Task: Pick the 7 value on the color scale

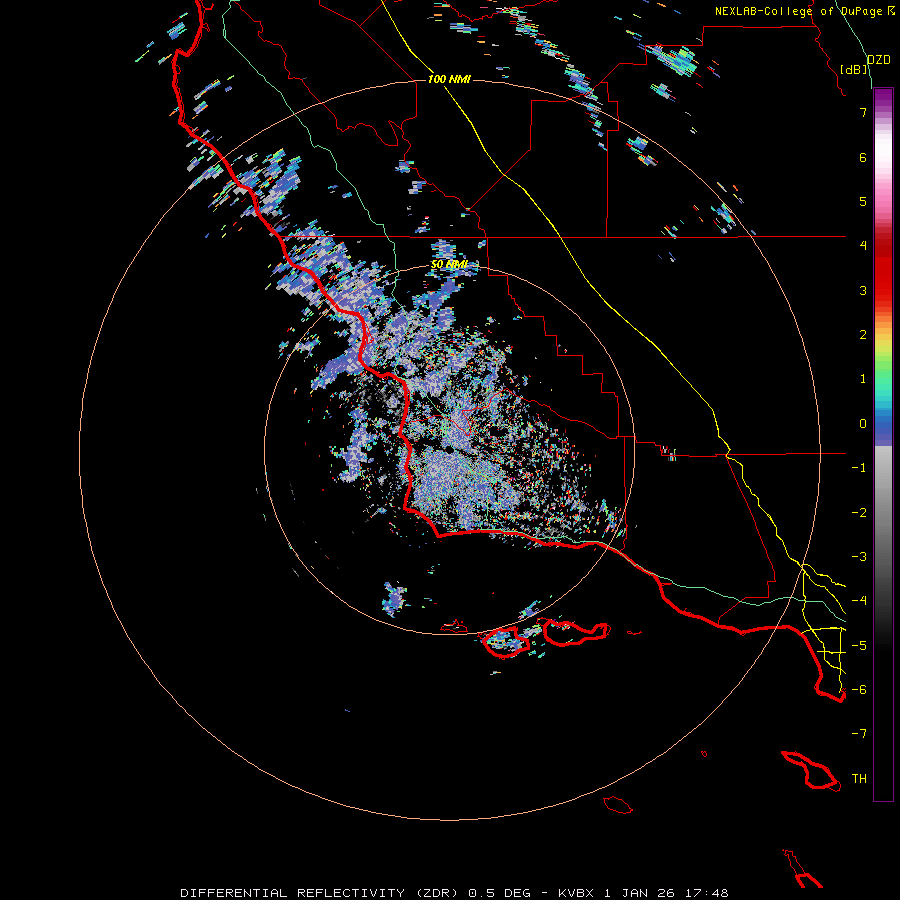Action: pos(863,112)
